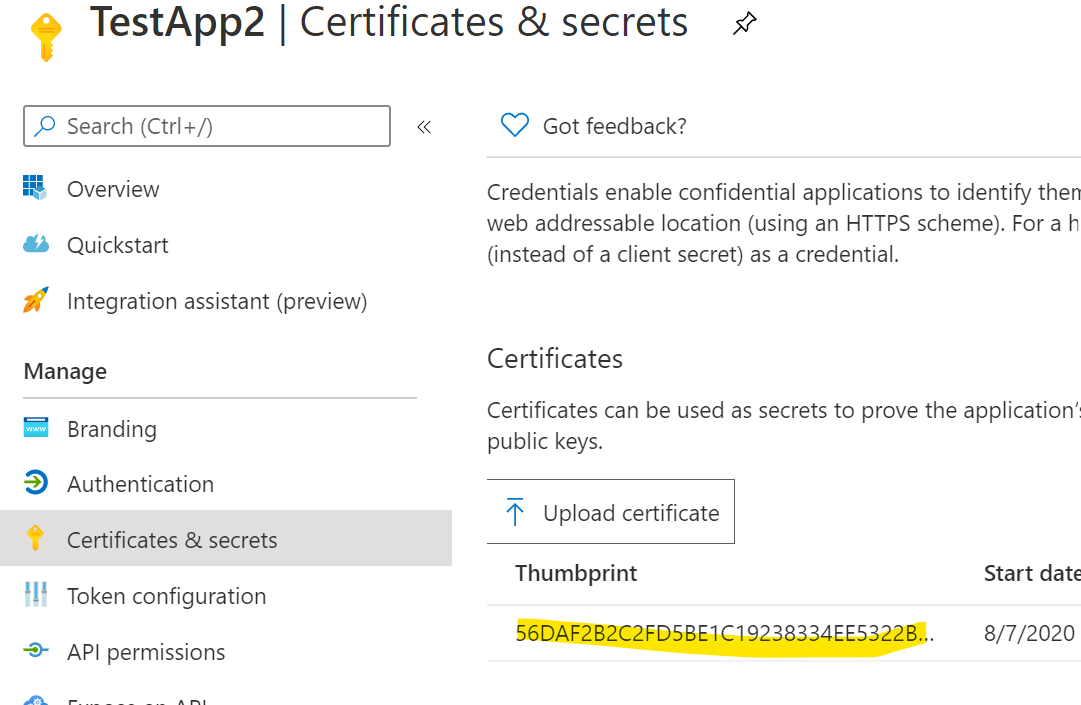
Task: Click the Start date column header
Action: click(x=1032, y=573)
